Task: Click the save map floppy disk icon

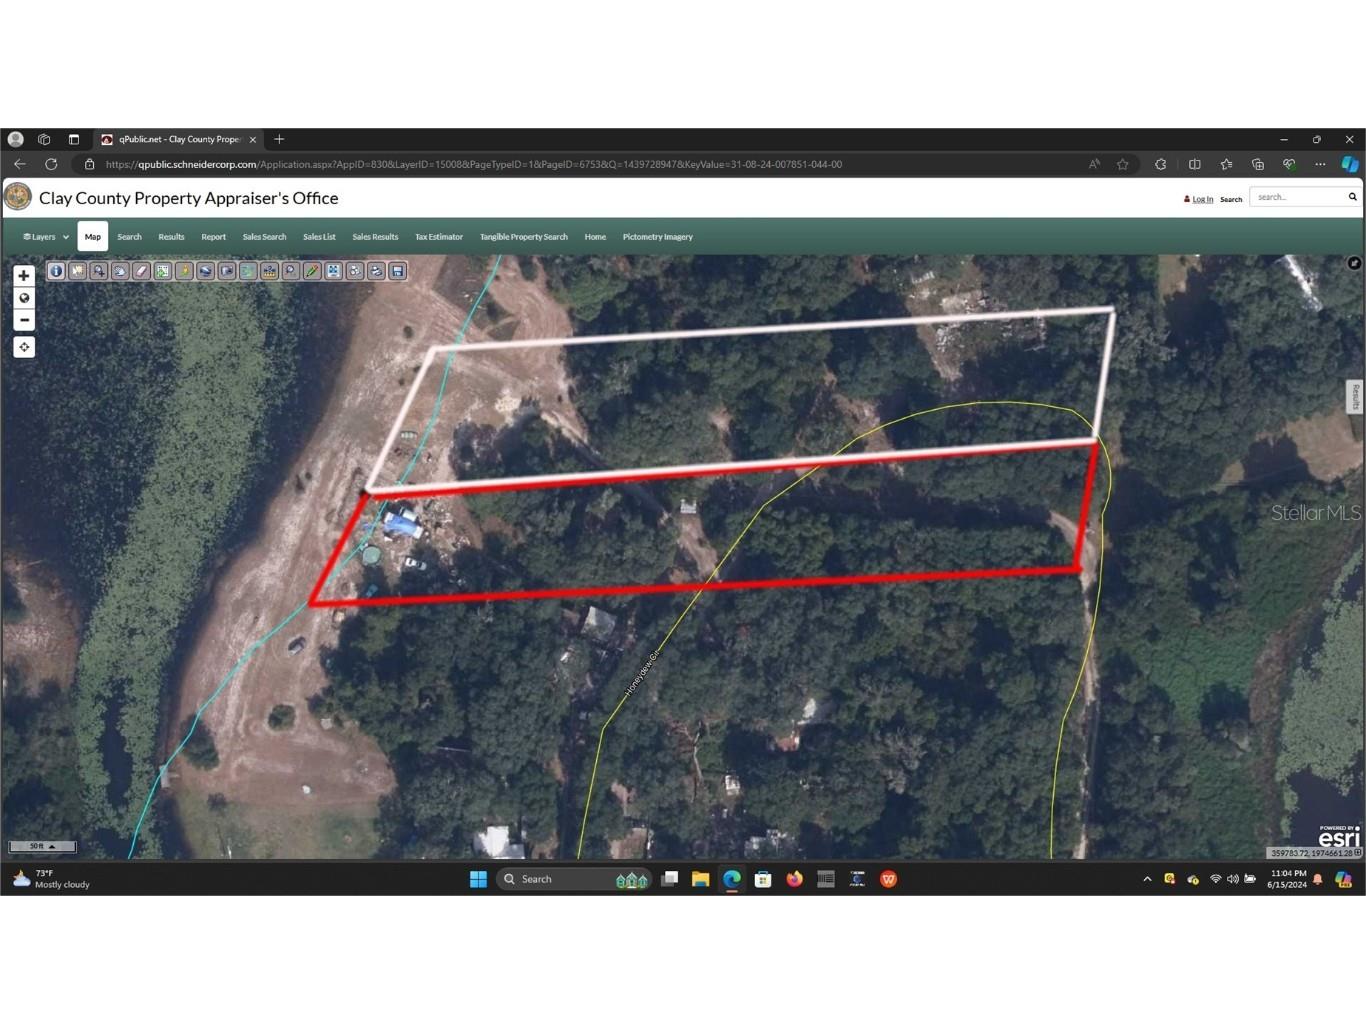Action: (x=397, y=271)
